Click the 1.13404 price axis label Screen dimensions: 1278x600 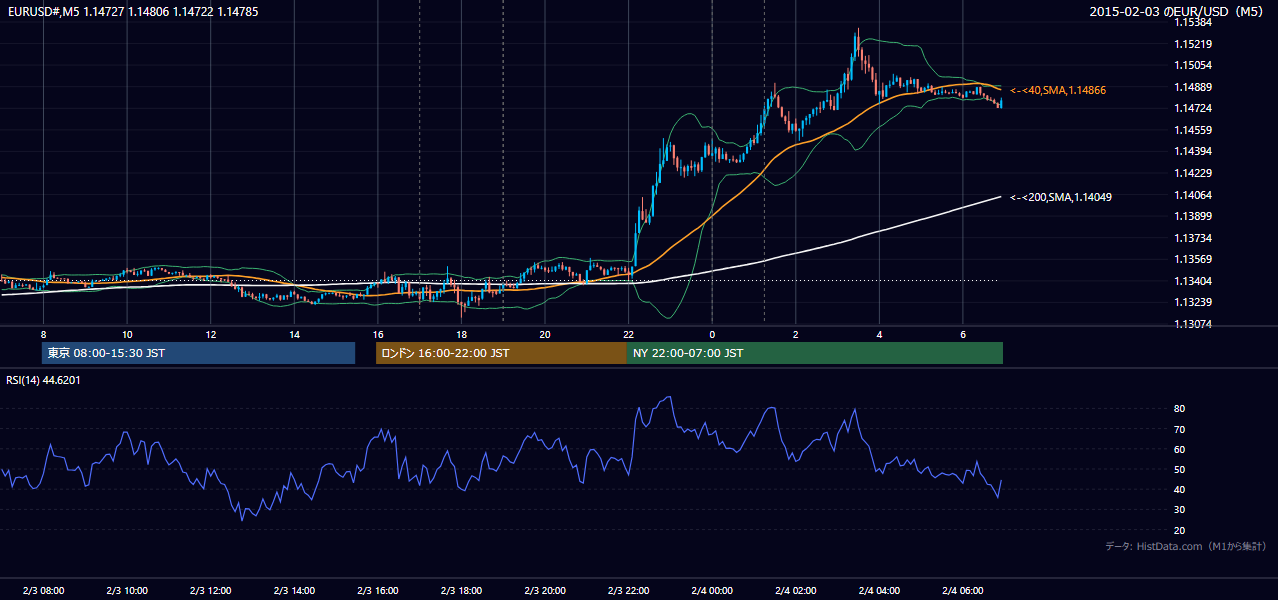1193,281
